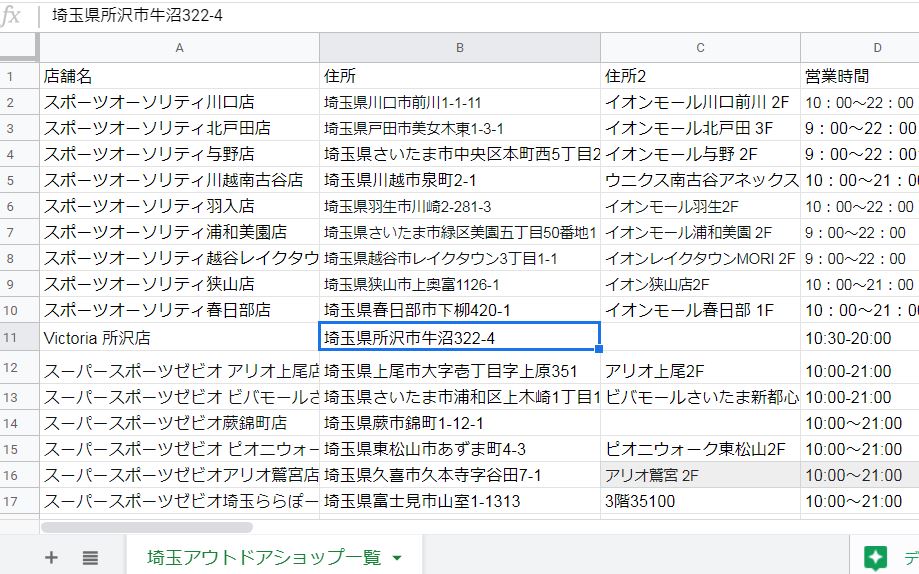Select cell イオンモール浦和美園 2F
The width and height of the screenshot is (919, 574).
pyautogui.click(x=700, y=232)
